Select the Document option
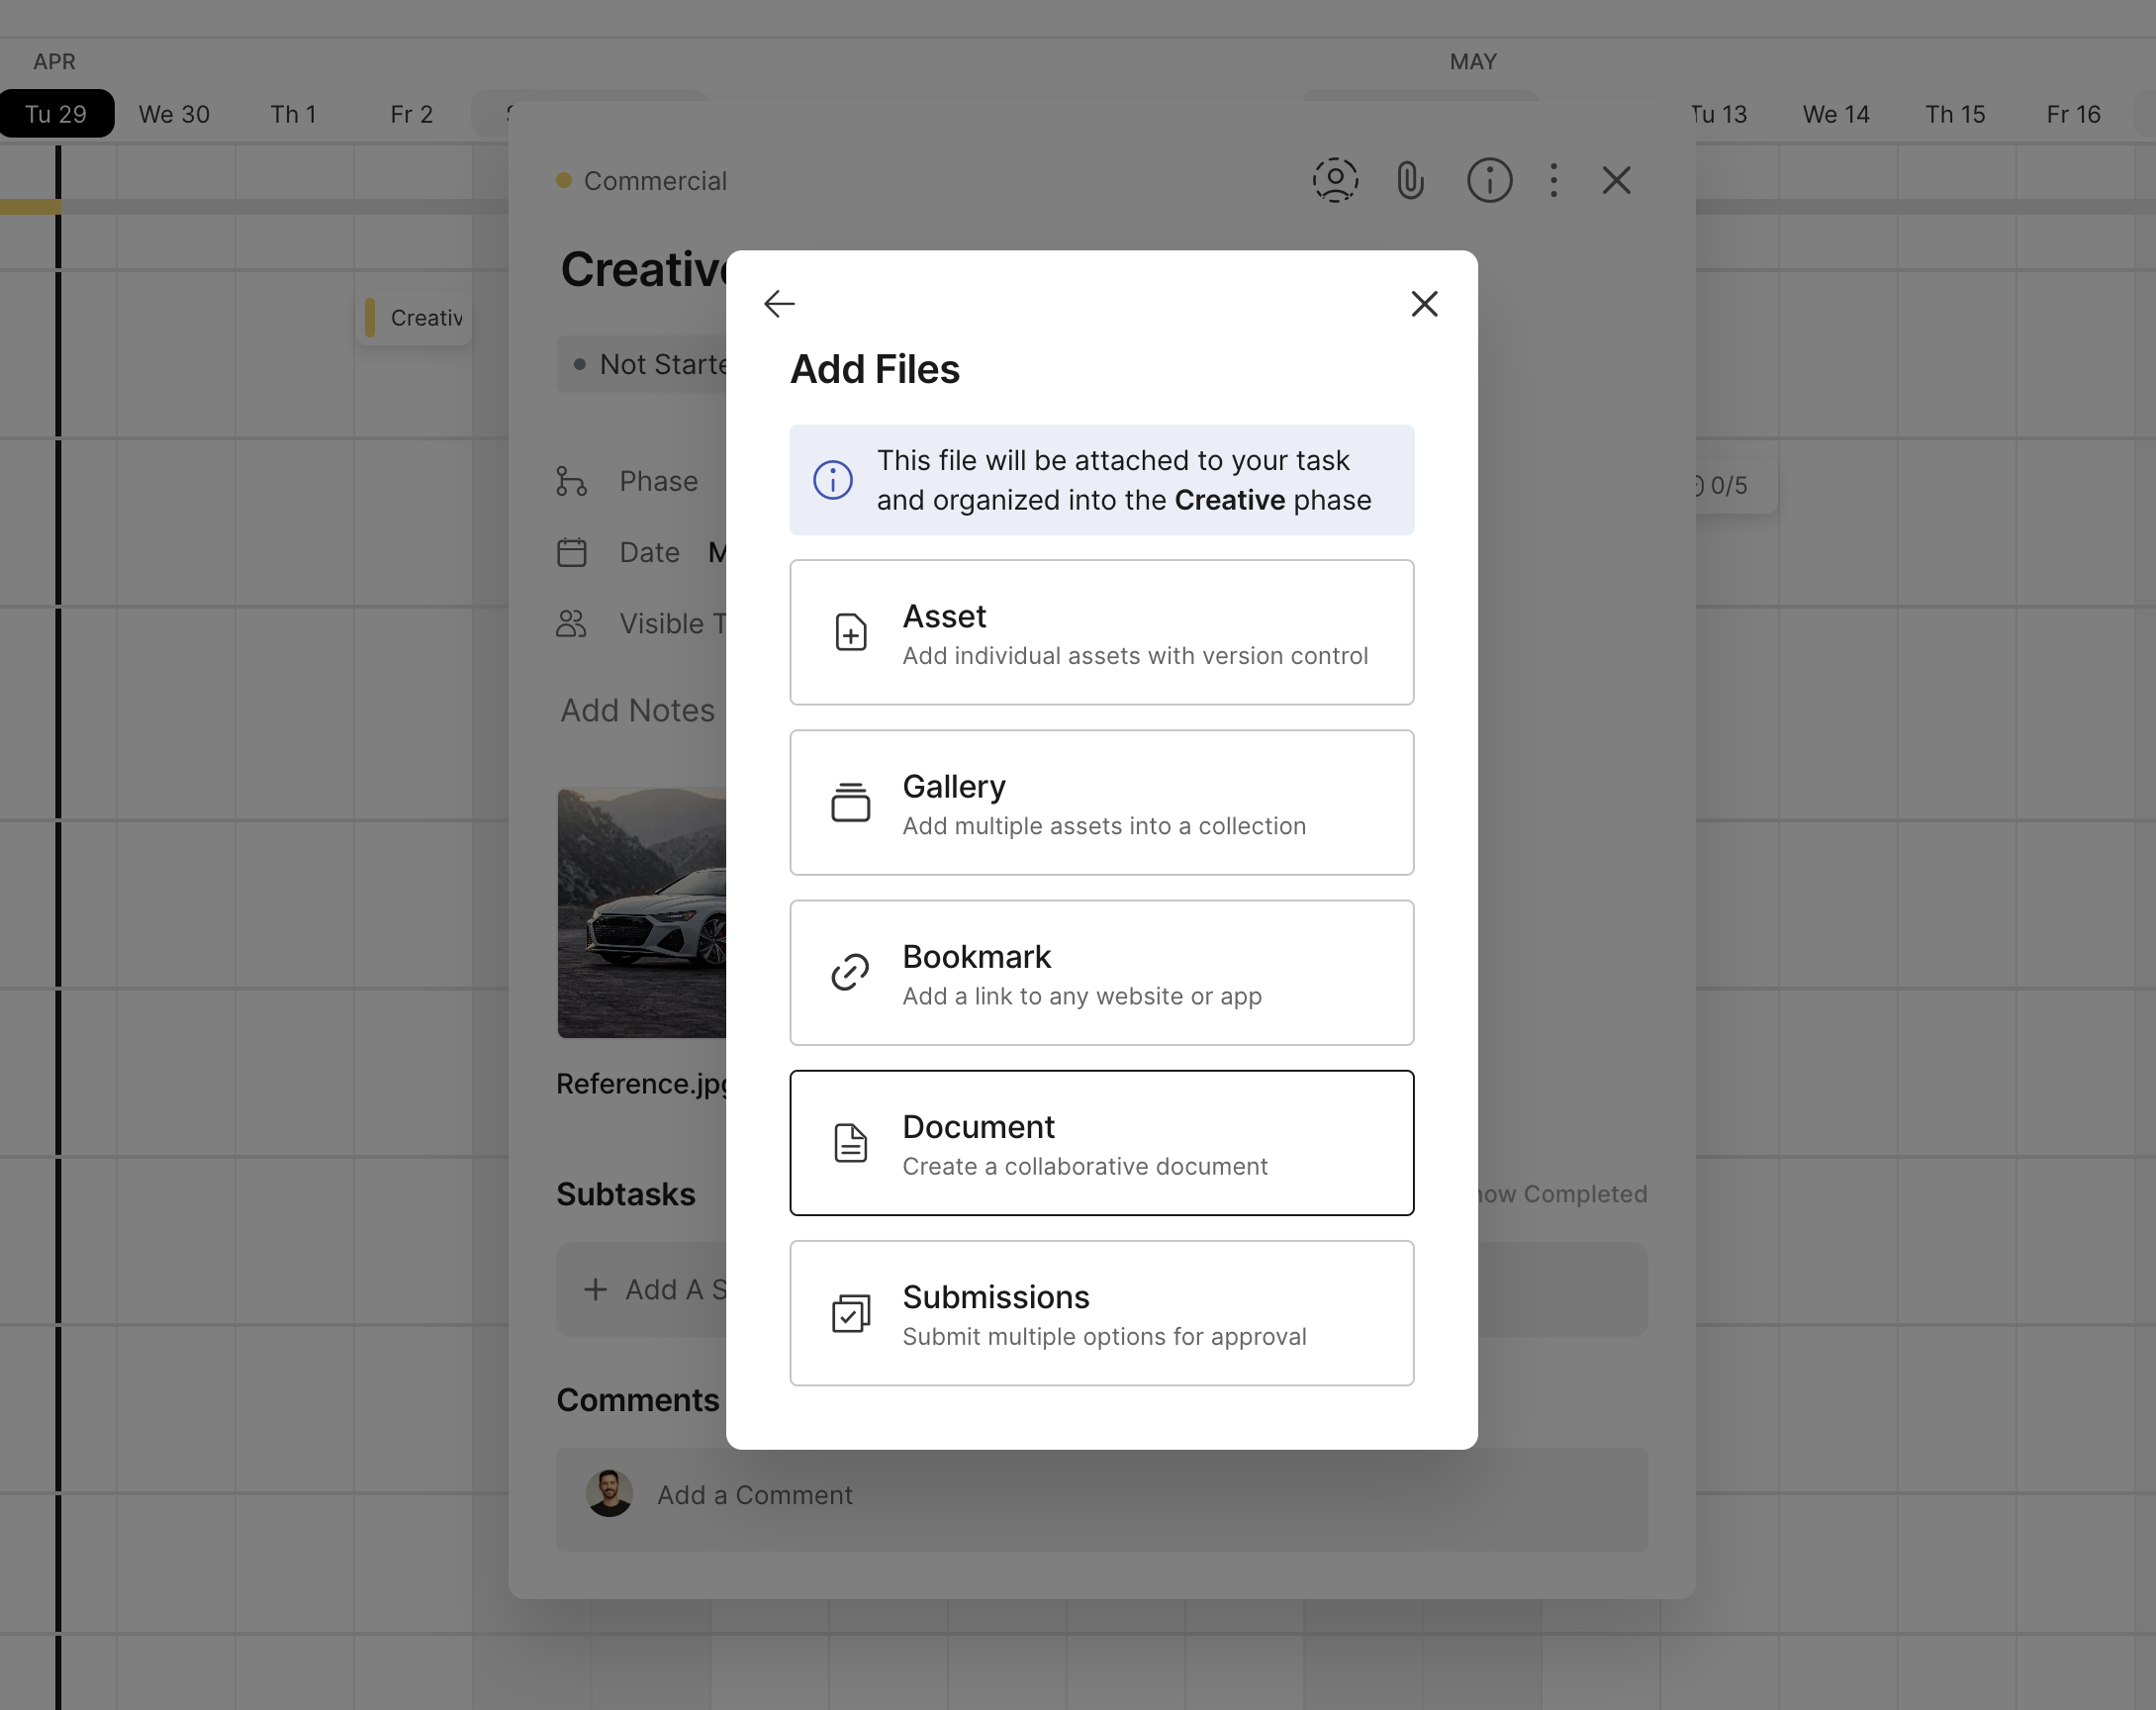2156x1710 pixels. pos(1101,1142)
